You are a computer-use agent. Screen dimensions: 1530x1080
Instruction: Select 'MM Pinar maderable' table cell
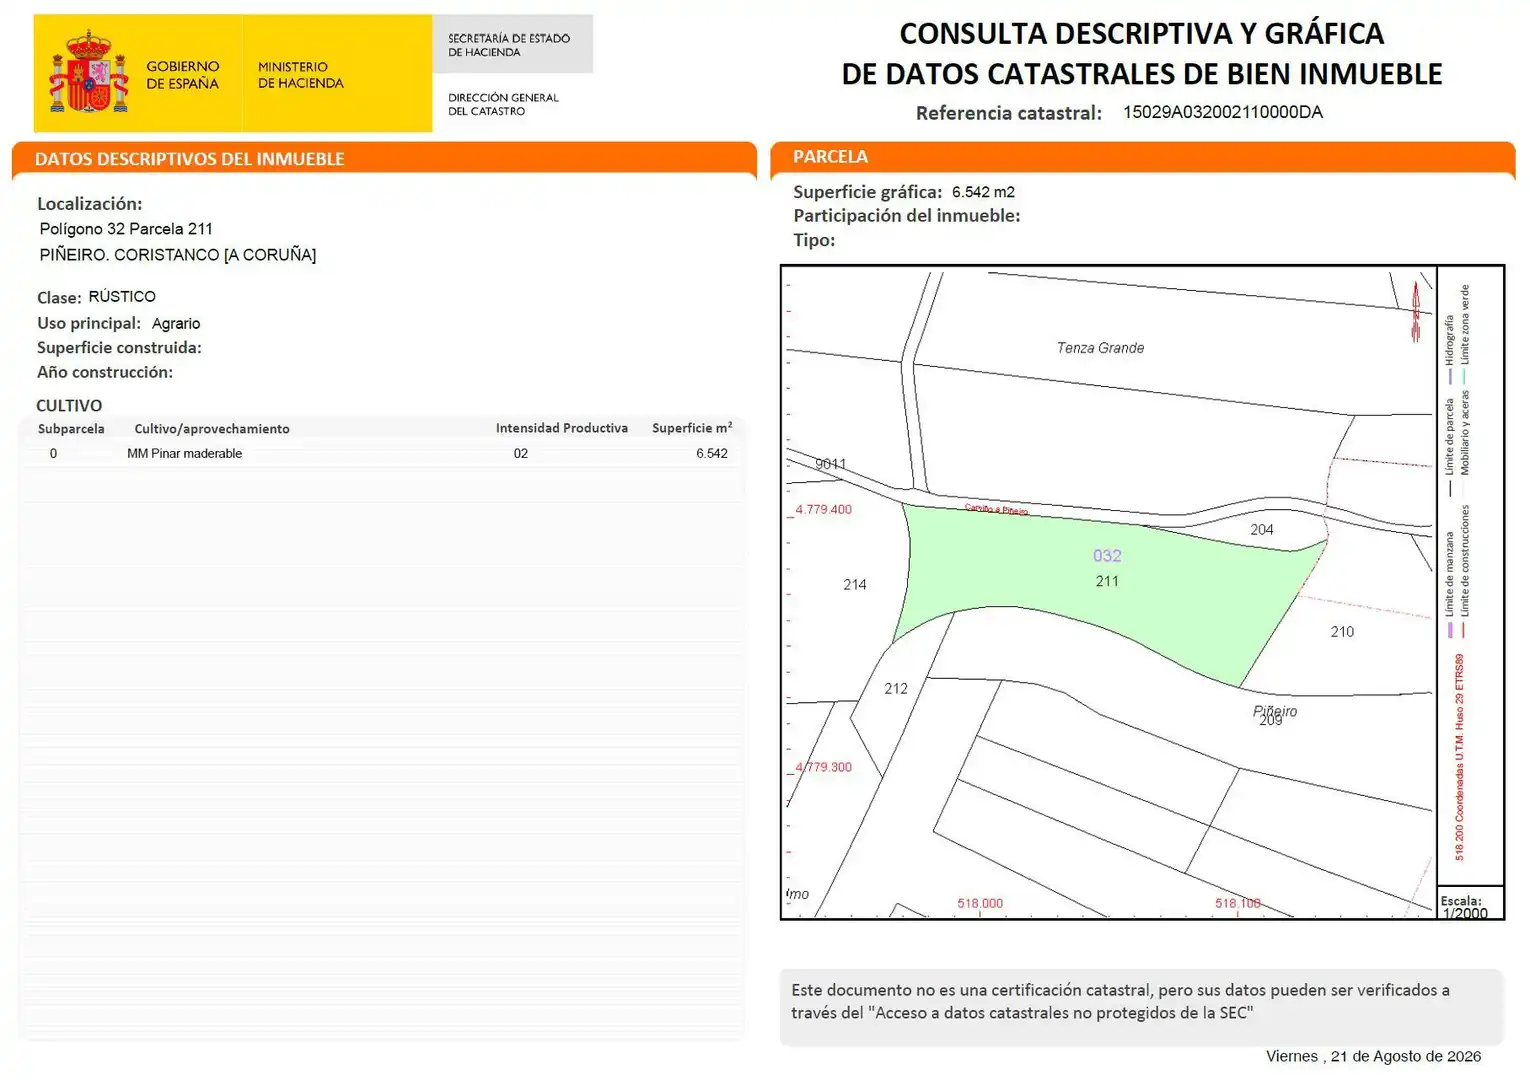click(184, 454)
